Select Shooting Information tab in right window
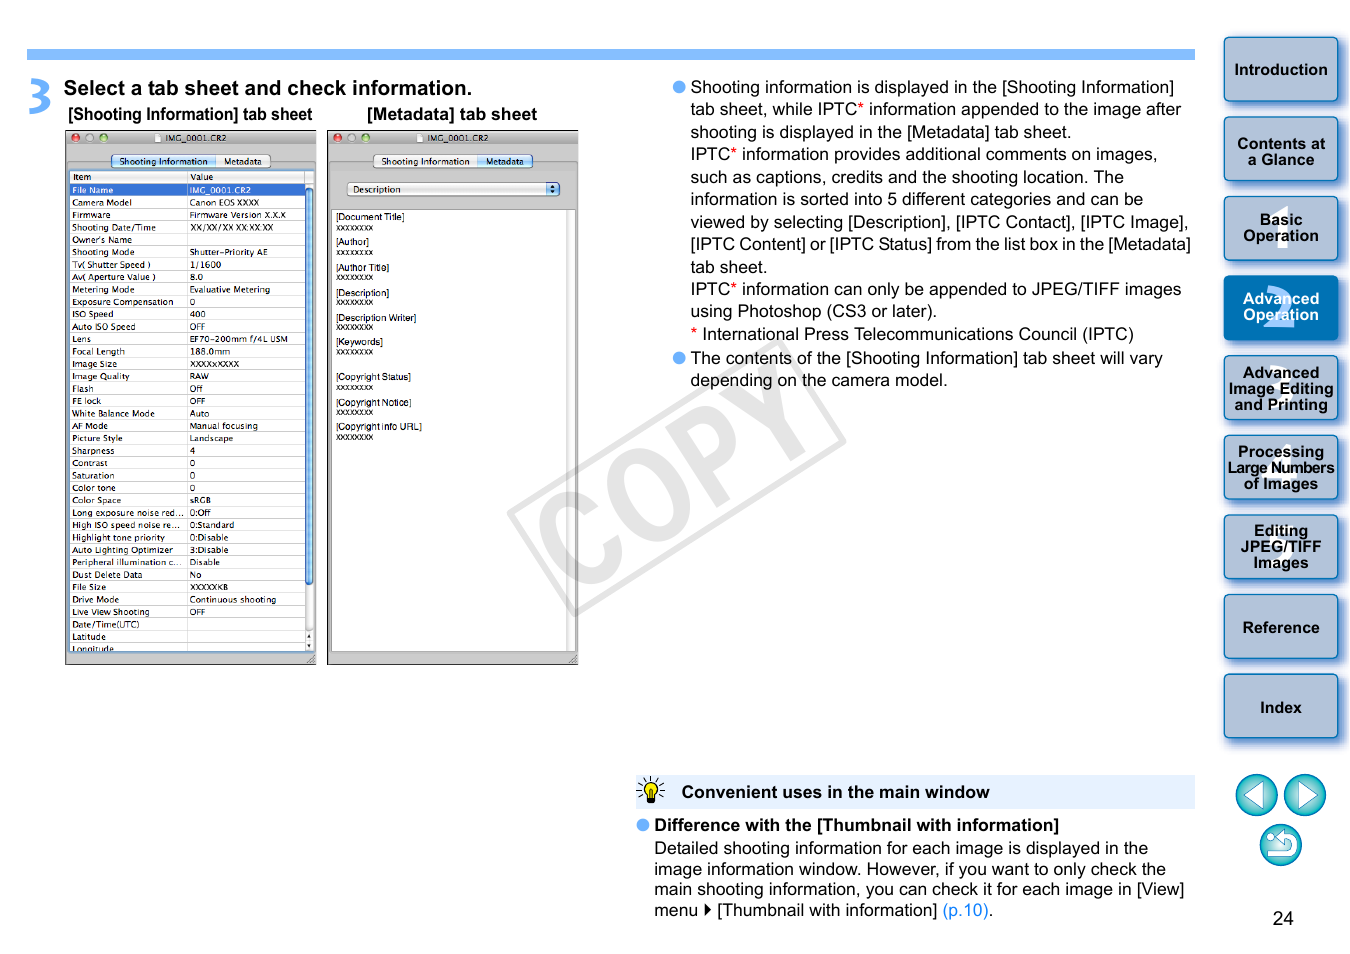This screenshot has width=1350, height=954. click(x=425, y=161)
